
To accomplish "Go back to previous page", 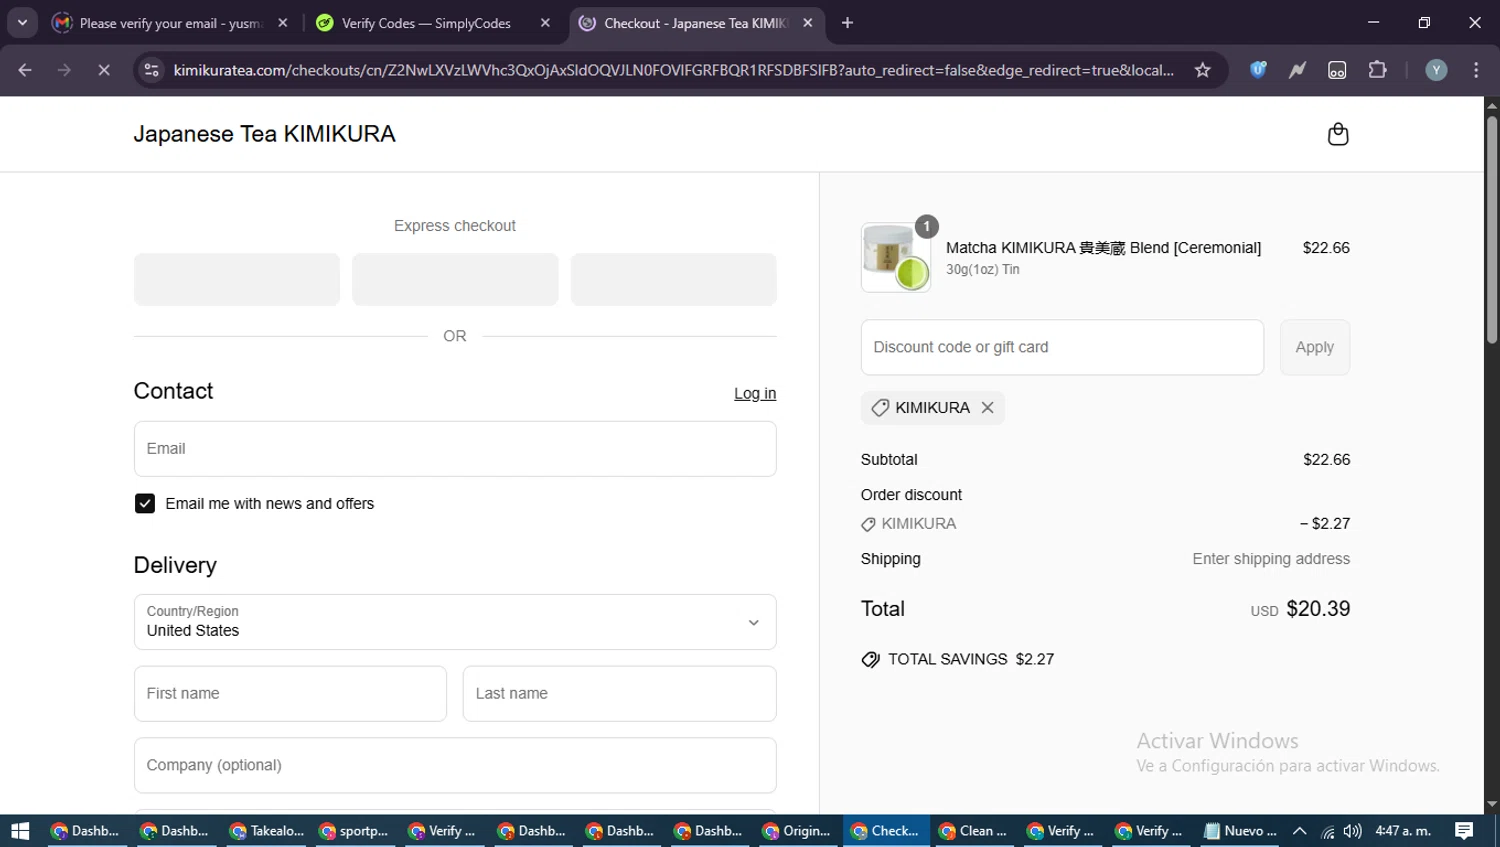I will click(x=25, y=70).
